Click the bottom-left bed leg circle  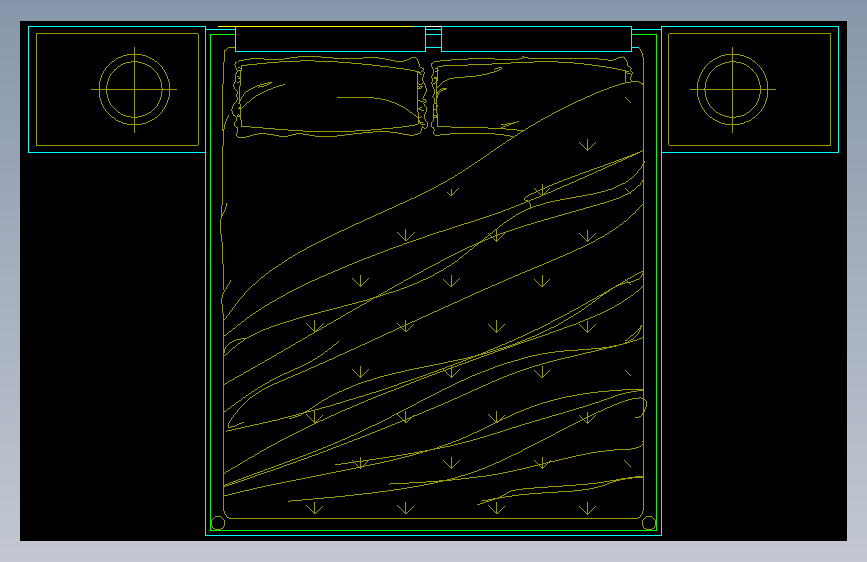(218, 523)
